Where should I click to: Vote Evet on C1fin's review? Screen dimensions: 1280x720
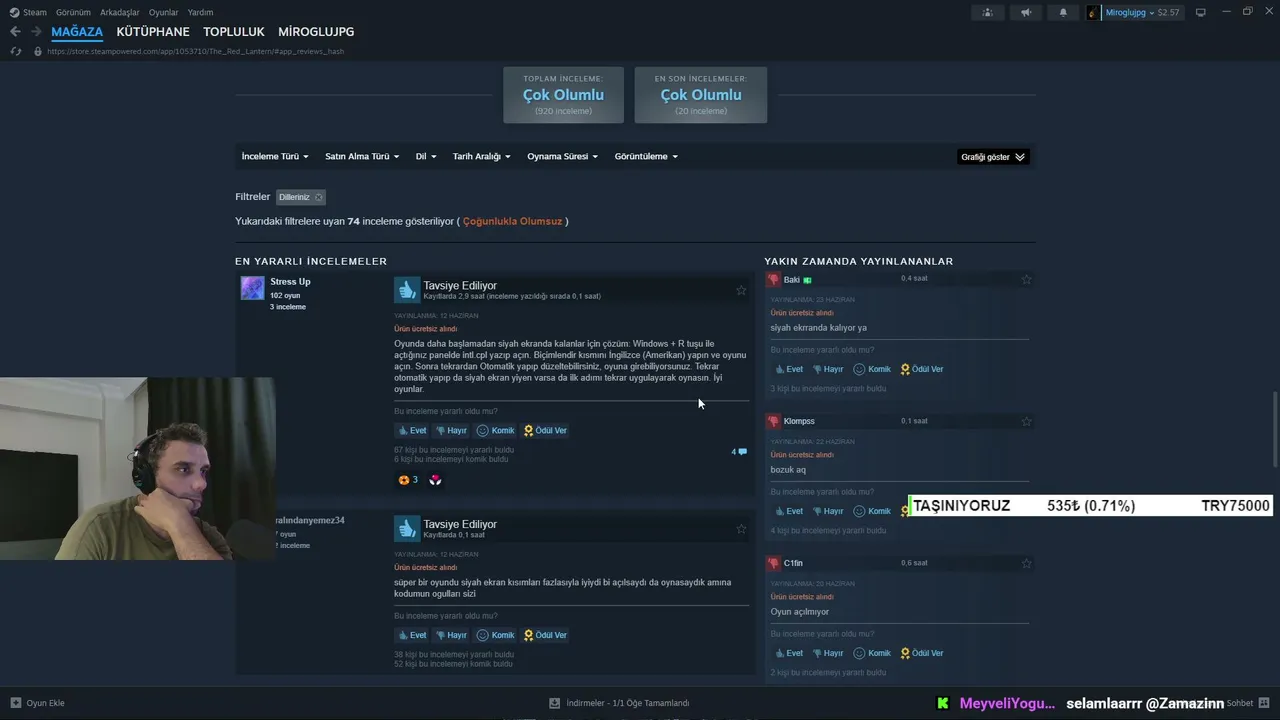pyautogui.click(x=789, y=653)
